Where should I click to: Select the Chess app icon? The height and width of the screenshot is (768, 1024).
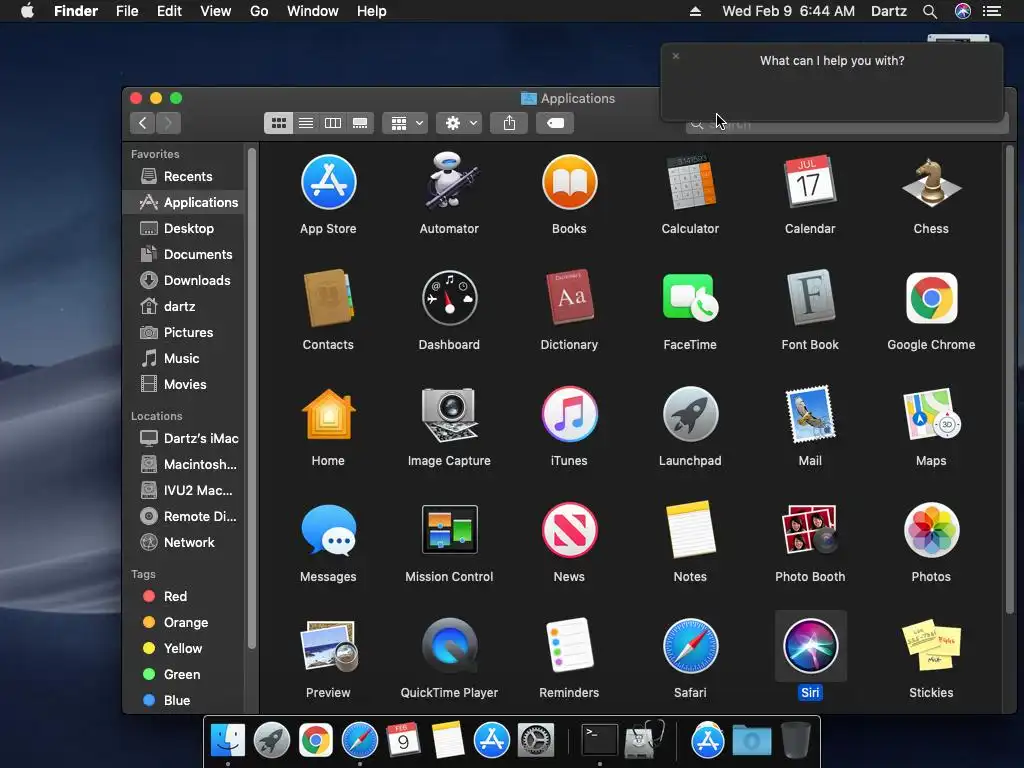(931, 183)
